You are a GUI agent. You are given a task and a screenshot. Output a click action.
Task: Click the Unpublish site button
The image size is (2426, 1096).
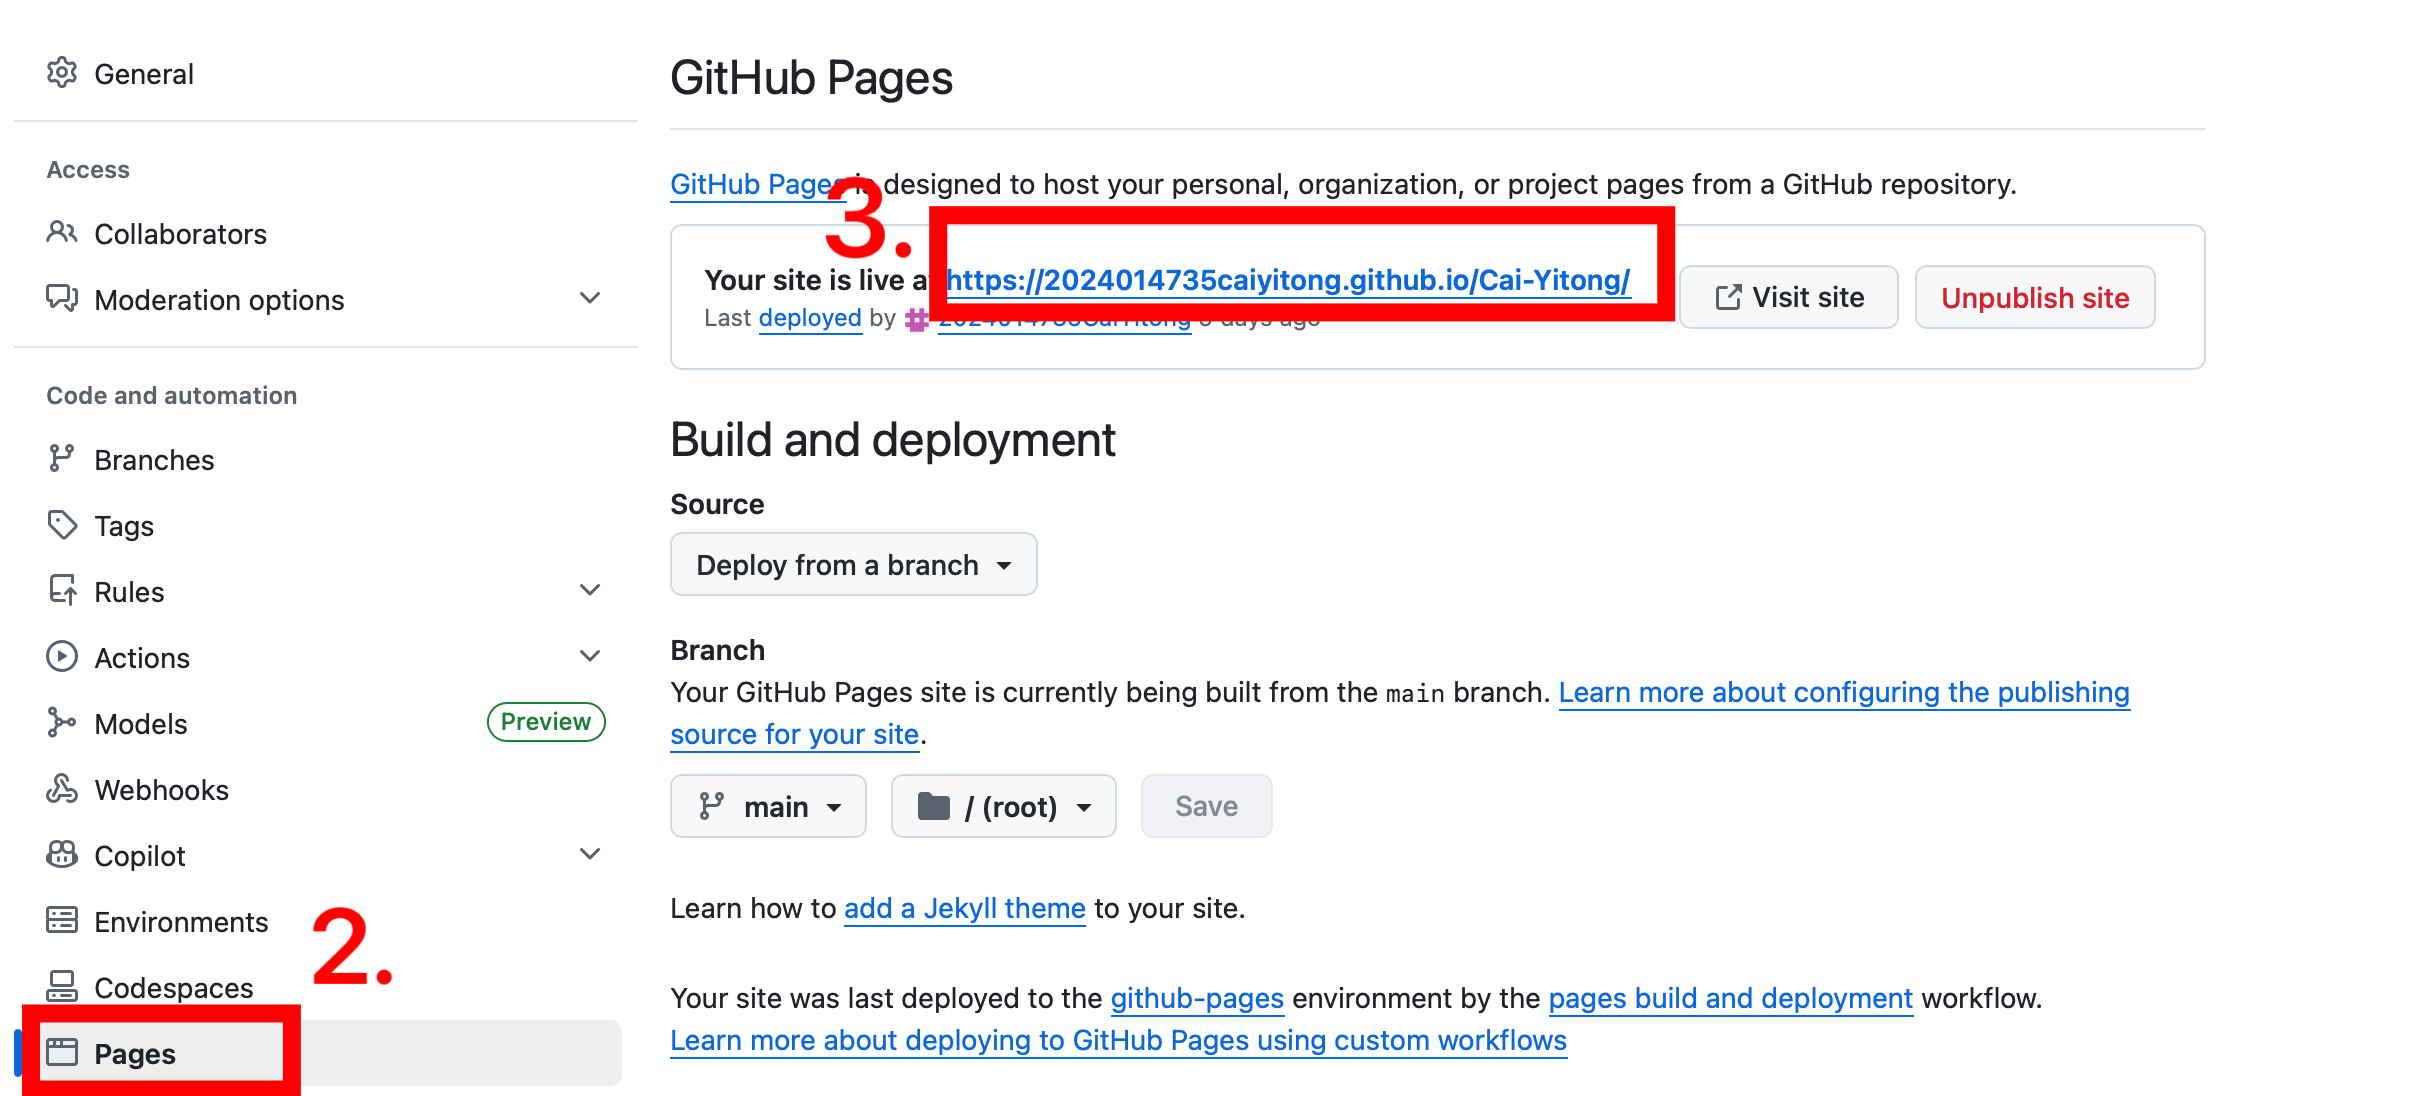2035,297
